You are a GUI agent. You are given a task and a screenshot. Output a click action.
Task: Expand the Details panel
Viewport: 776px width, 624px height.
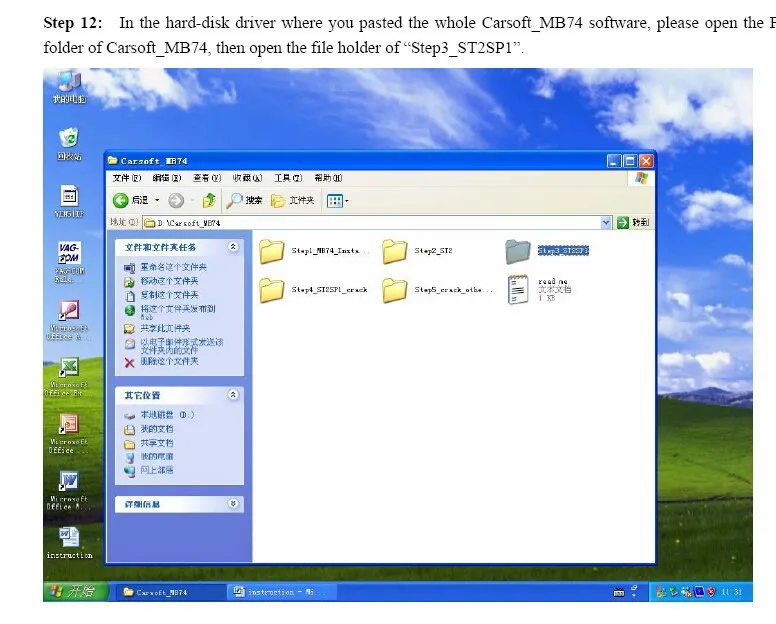[233, 503]
